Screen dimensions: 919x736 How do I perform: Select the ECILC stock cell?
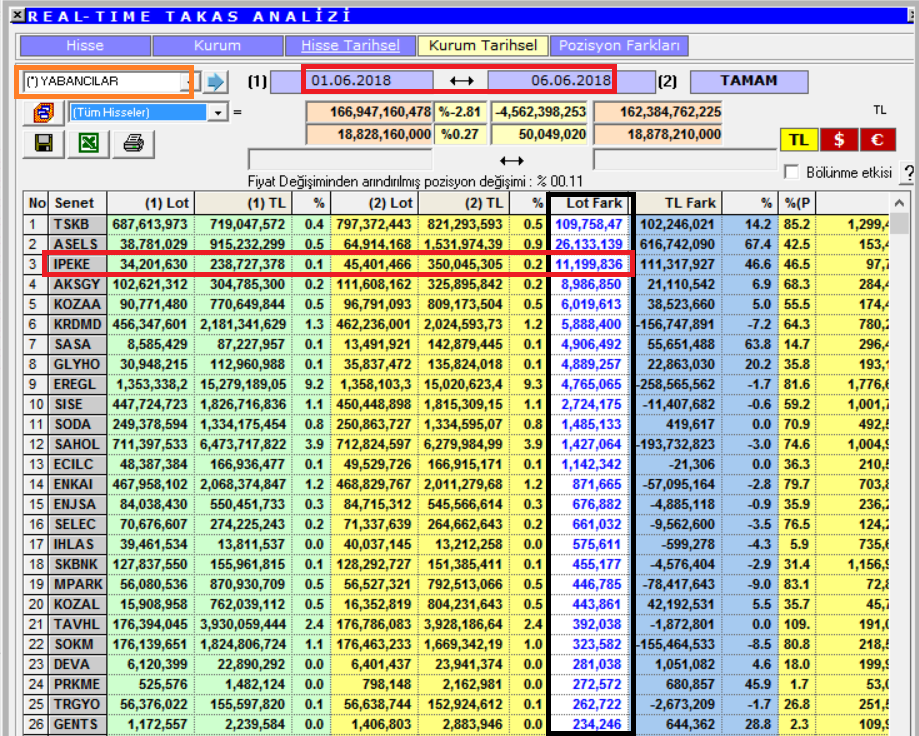pos(77,464)
